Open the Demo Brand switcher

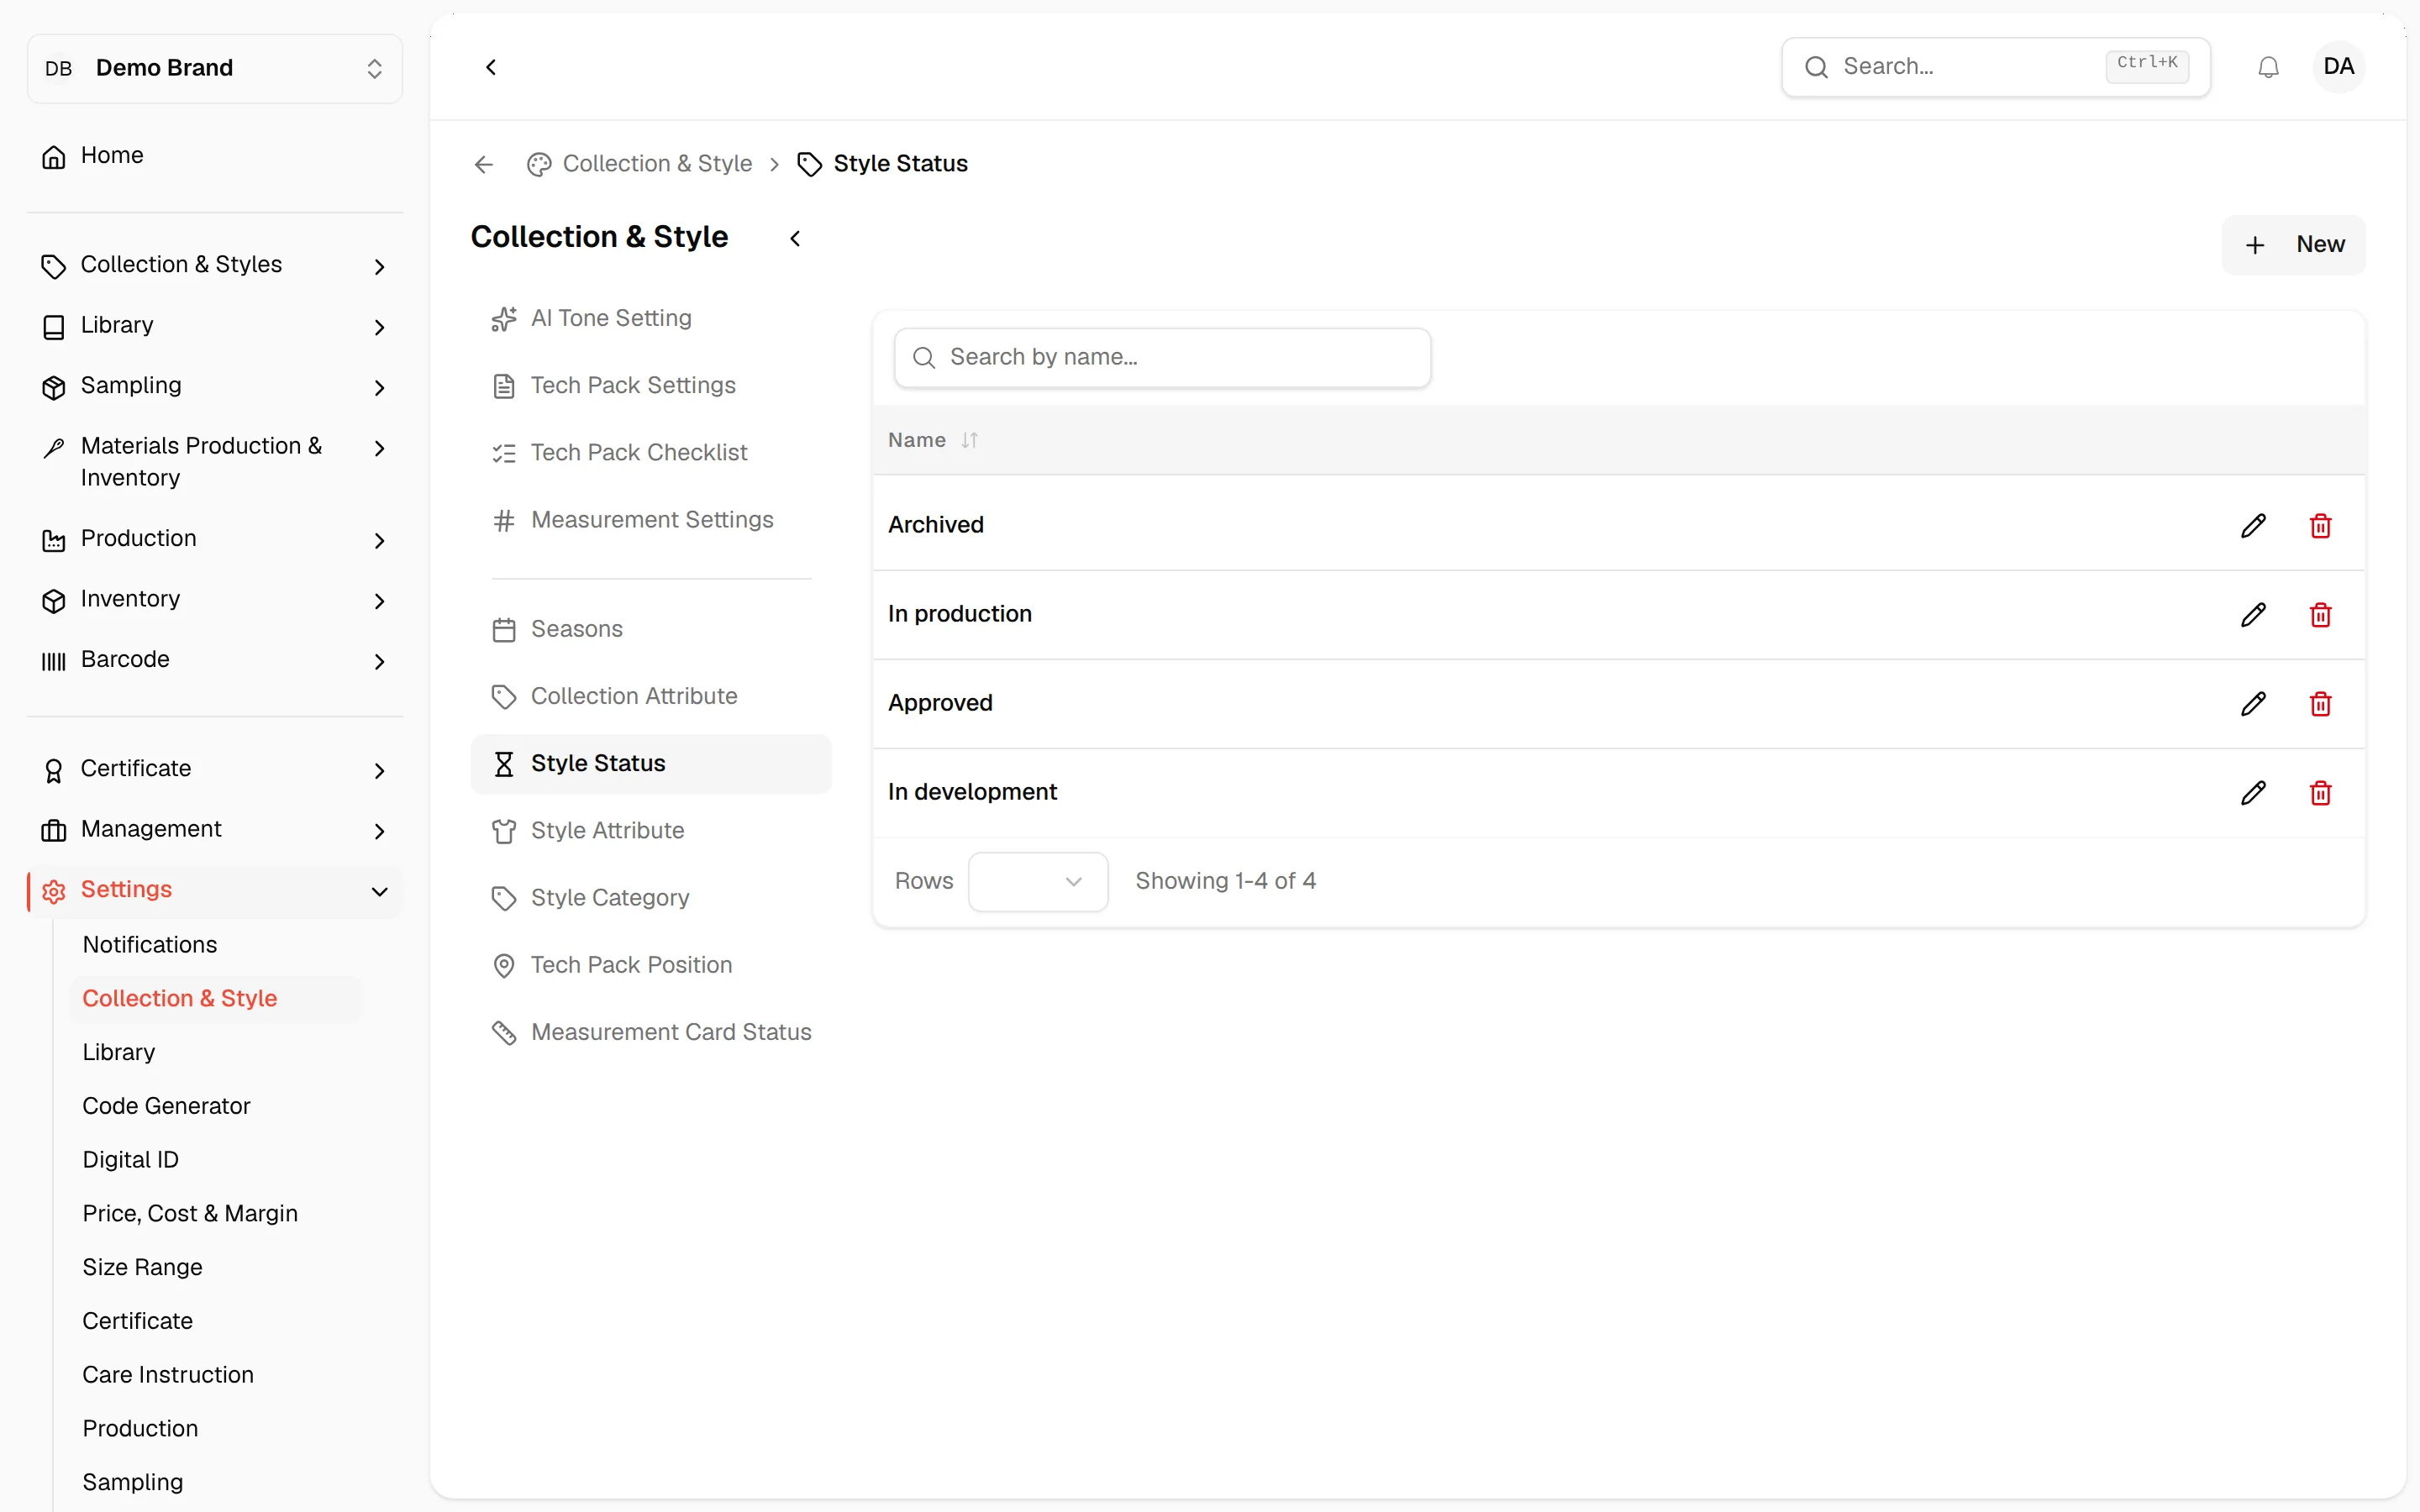(x=214, y=68)
